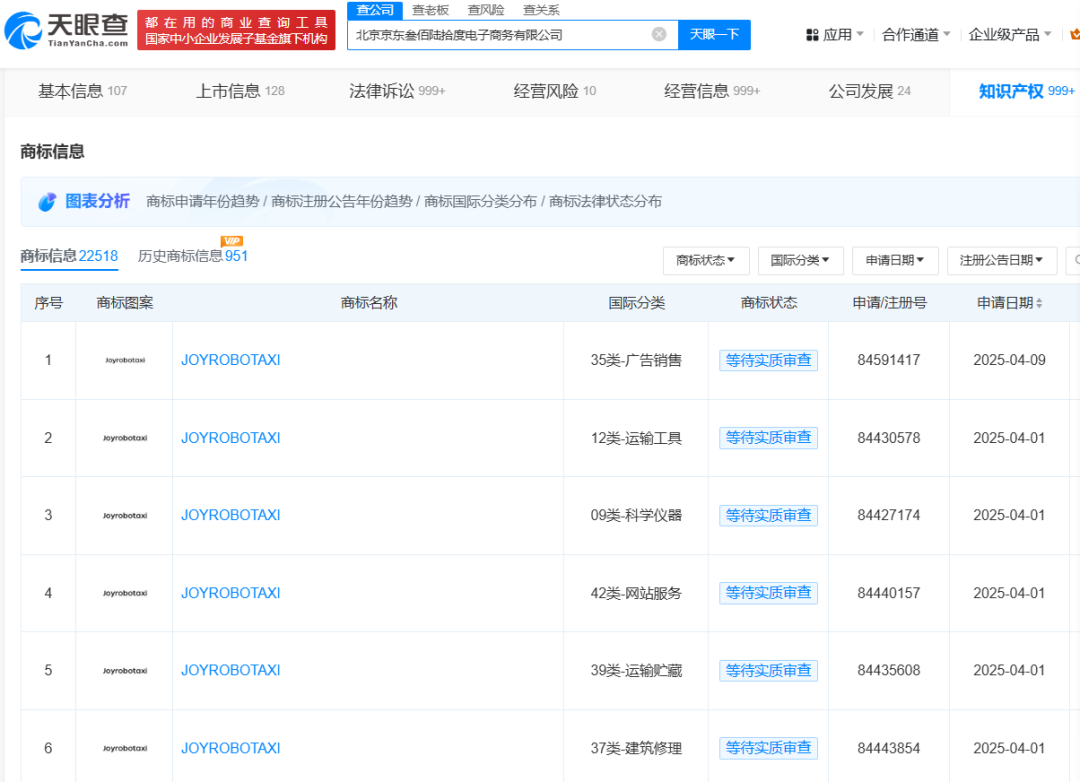Image resolution: width=1080 pixels, height=782 pixels.
Task: Click the 图表分析 chart icon
Action: 47,202
